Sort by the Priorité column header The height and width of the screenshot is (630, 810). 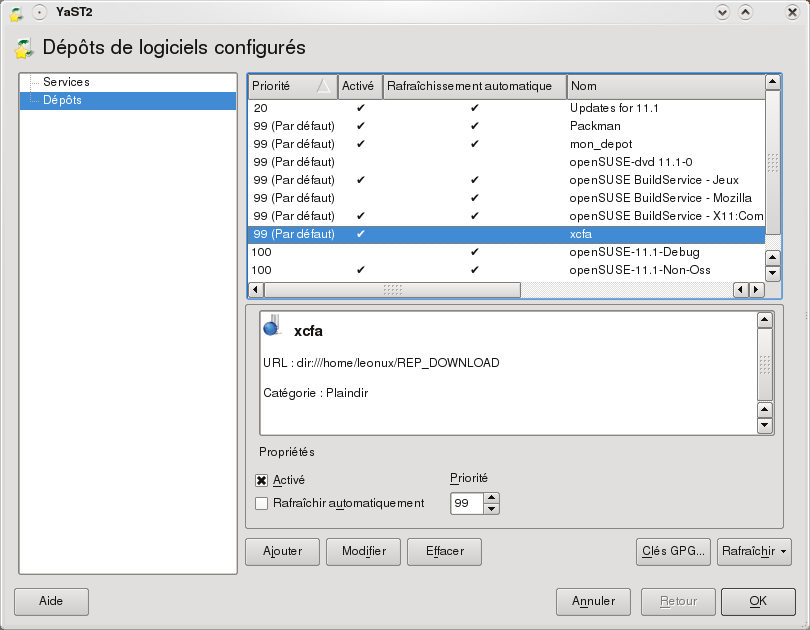293,86
